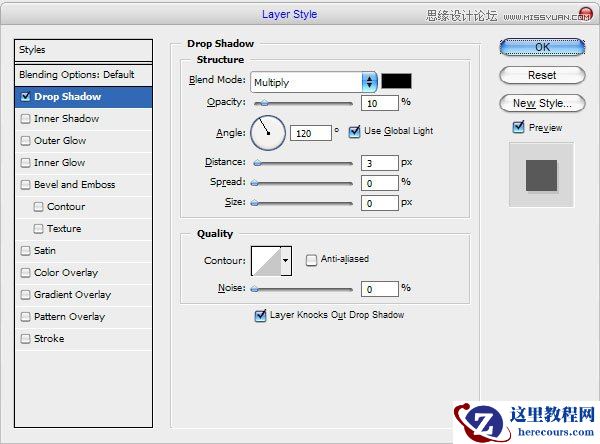Enable the Outer Glow checkbox
This screenshot has width=600, height=444.
tap(26, 141)
